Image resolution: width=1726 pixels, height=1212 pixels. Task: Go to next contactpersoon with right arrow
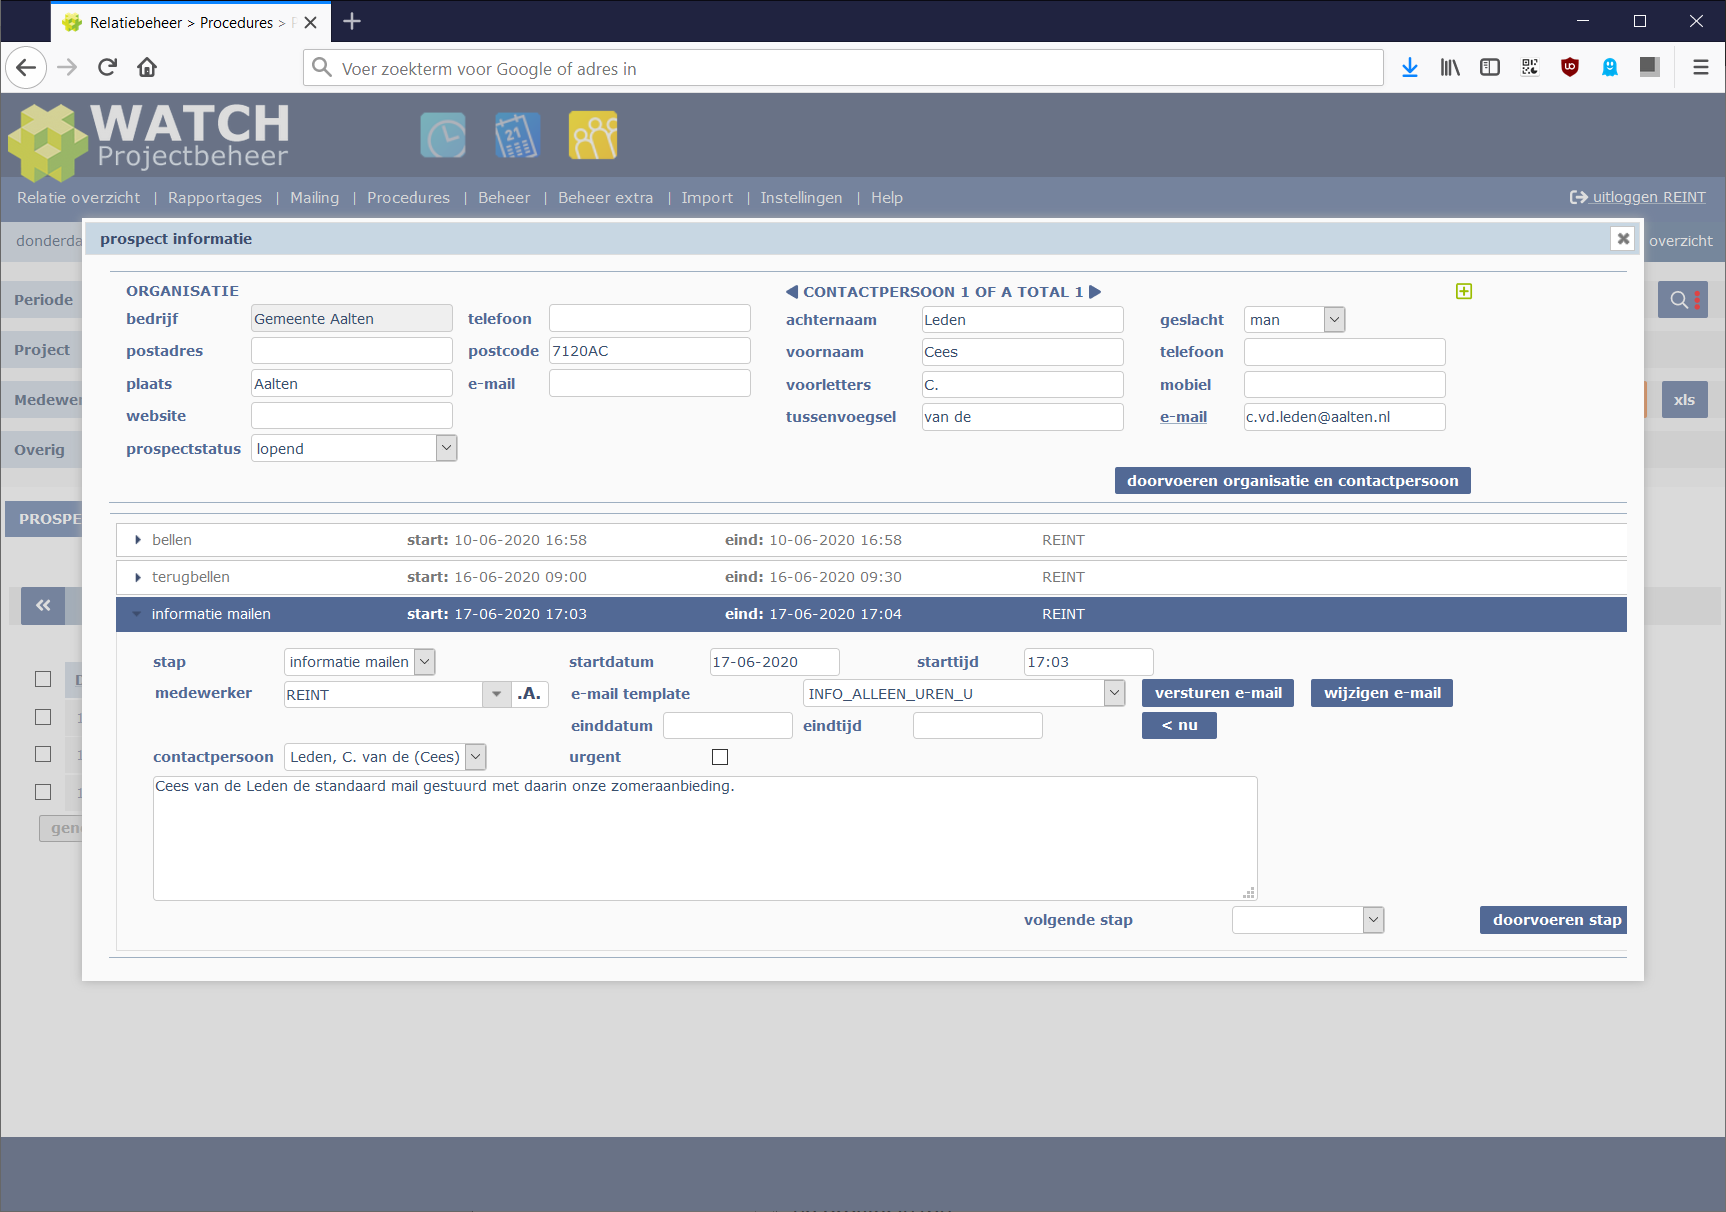click(1095, 292)
